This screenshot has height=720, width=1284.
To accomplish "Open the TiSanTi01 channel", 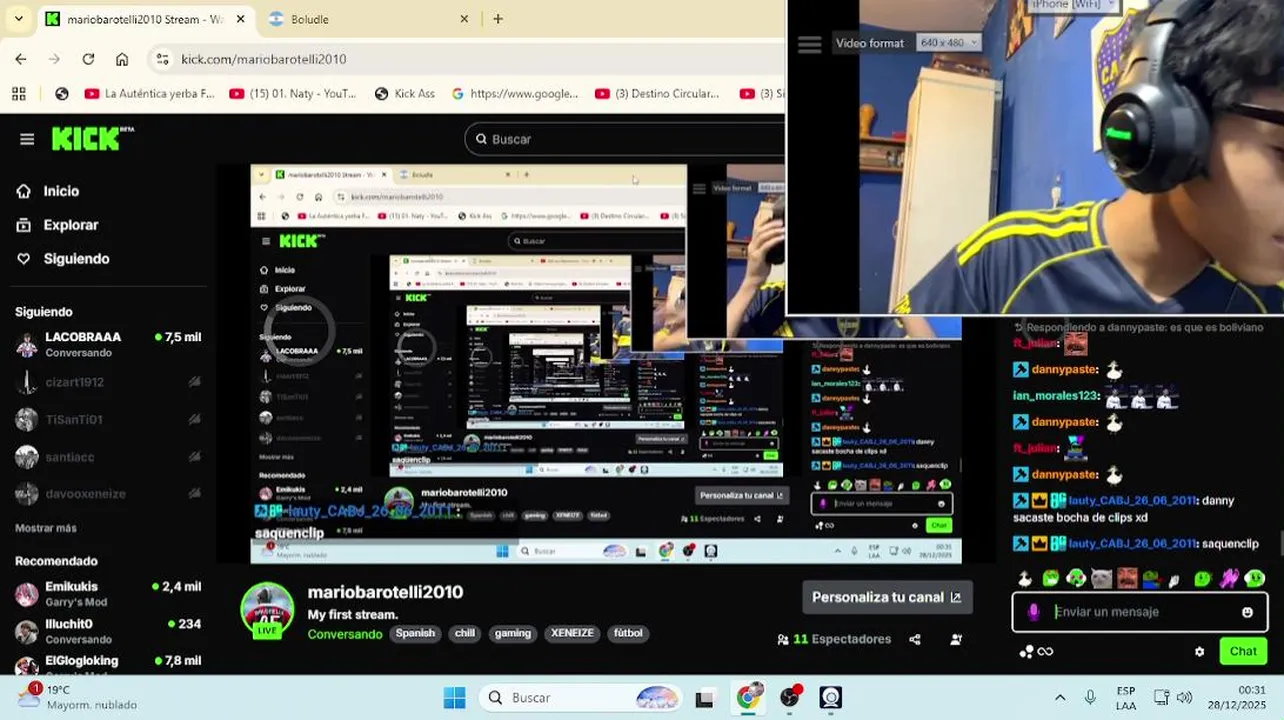I will coord(108,420).
